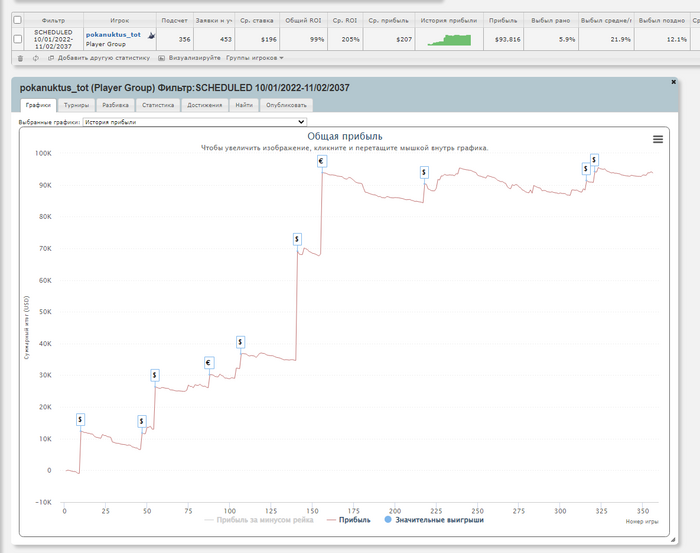
Task: Sort by the 'Выбыл рано' column header
Action: 550,21
